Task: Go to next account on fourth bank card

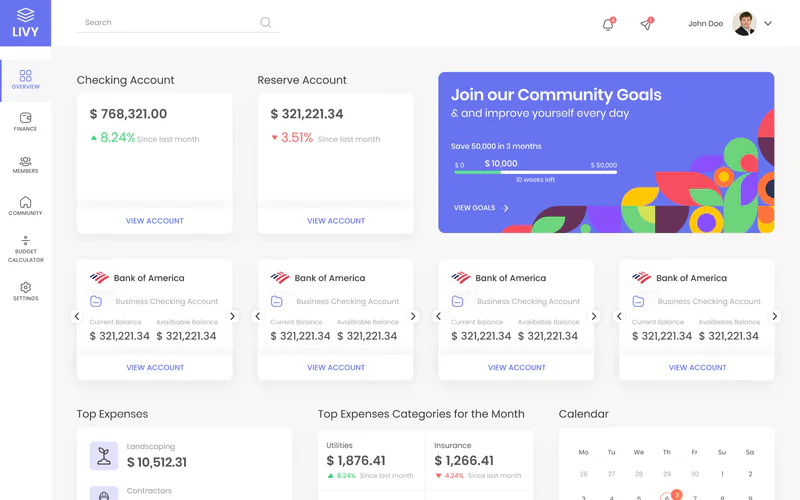Action: click(774, 316)
